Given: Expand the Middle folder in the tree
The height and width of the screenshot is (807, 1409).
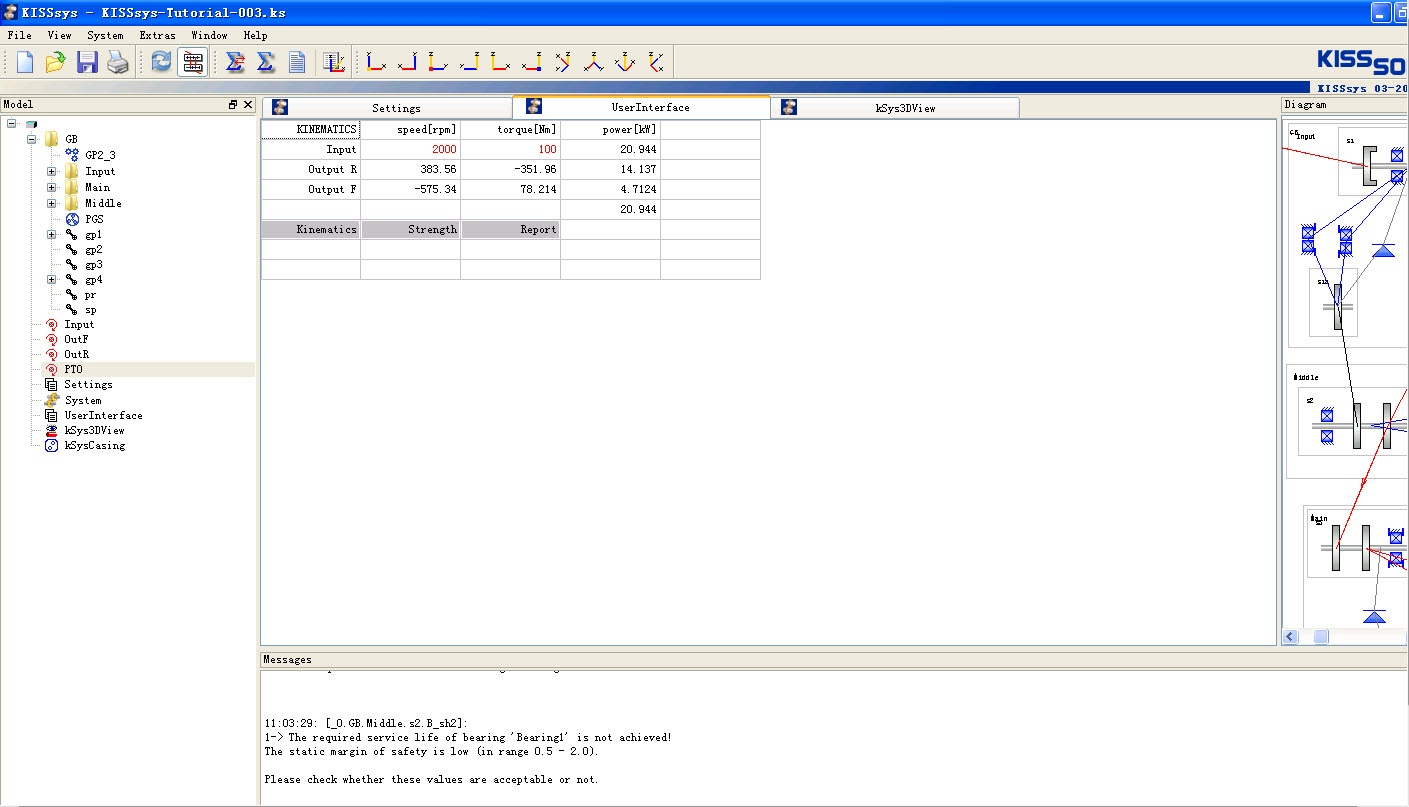Looking at the screenshot, I should click(51, 204).
